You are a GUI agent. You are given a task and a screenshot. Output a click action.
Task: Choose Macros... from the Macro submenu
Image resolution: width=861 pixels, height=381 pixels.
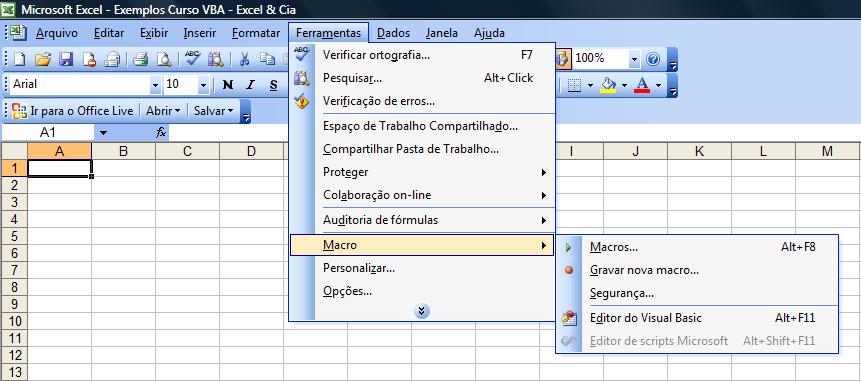point(697,247)
